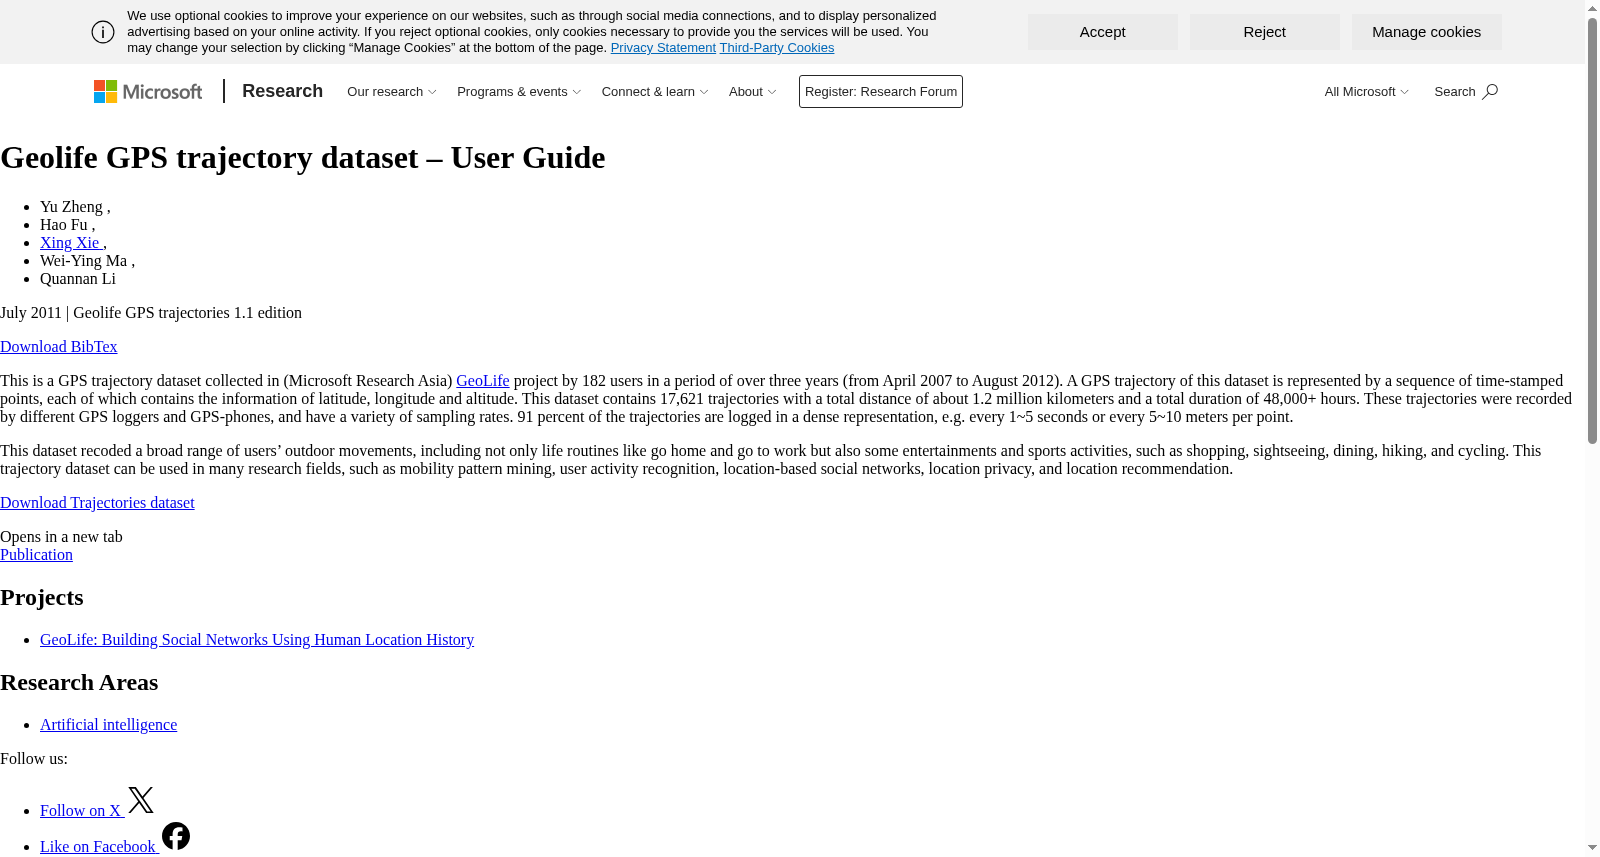
Task: Click Register: Research Forum button
Action: [881, 91]
